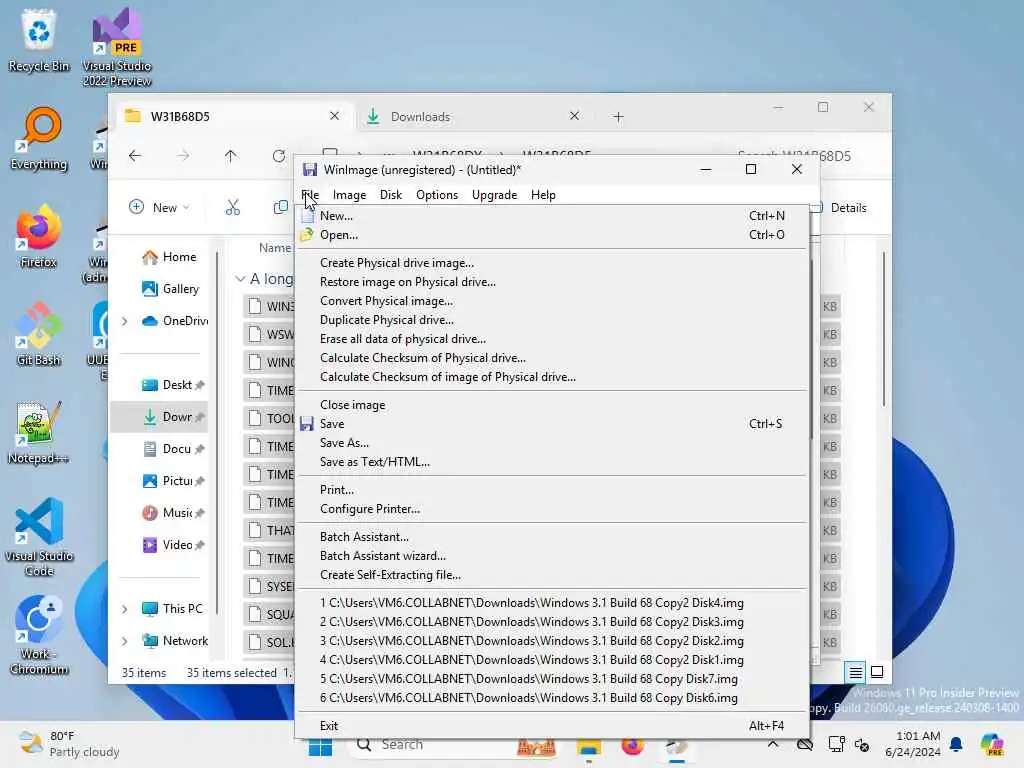Open recent file Copy Disk7.img
This screenshot has width=1024, height=768.
[552, 679]
